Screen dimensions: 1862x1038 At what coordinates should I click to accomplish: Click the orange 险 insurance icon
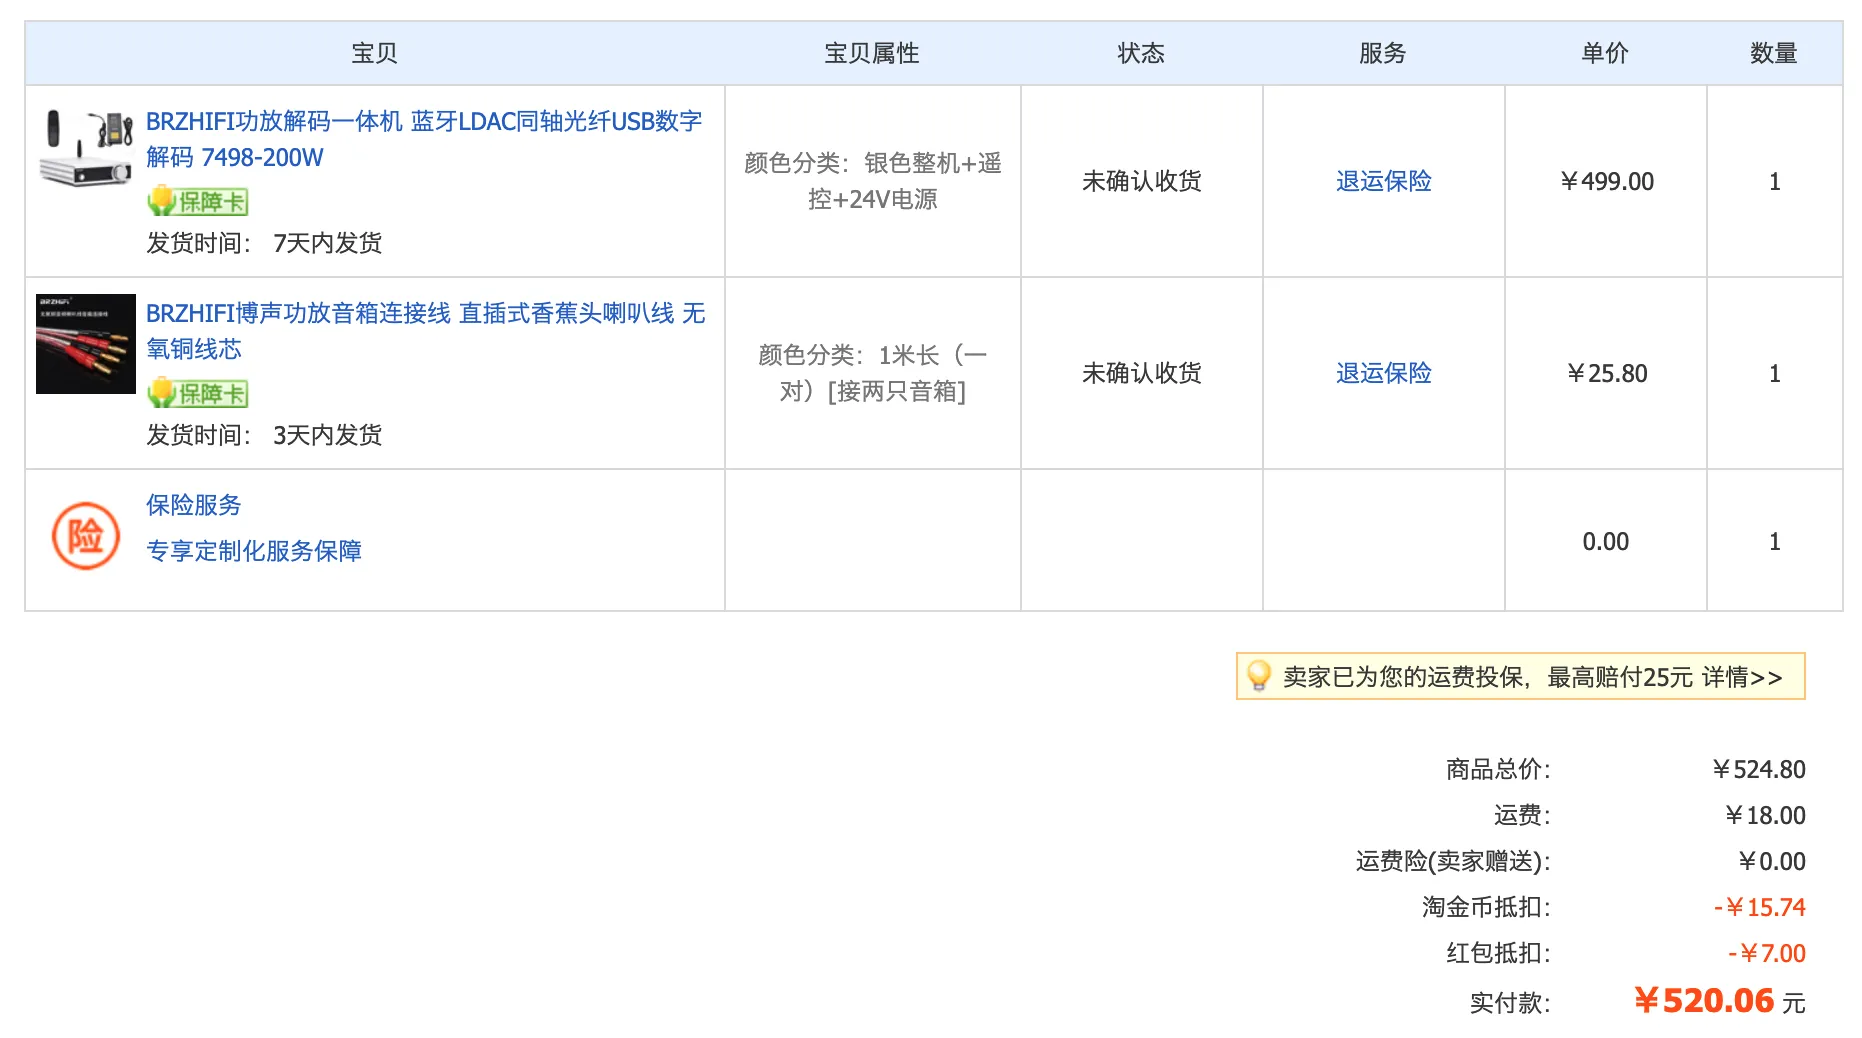pyautogui.click(x=86, y=536)
